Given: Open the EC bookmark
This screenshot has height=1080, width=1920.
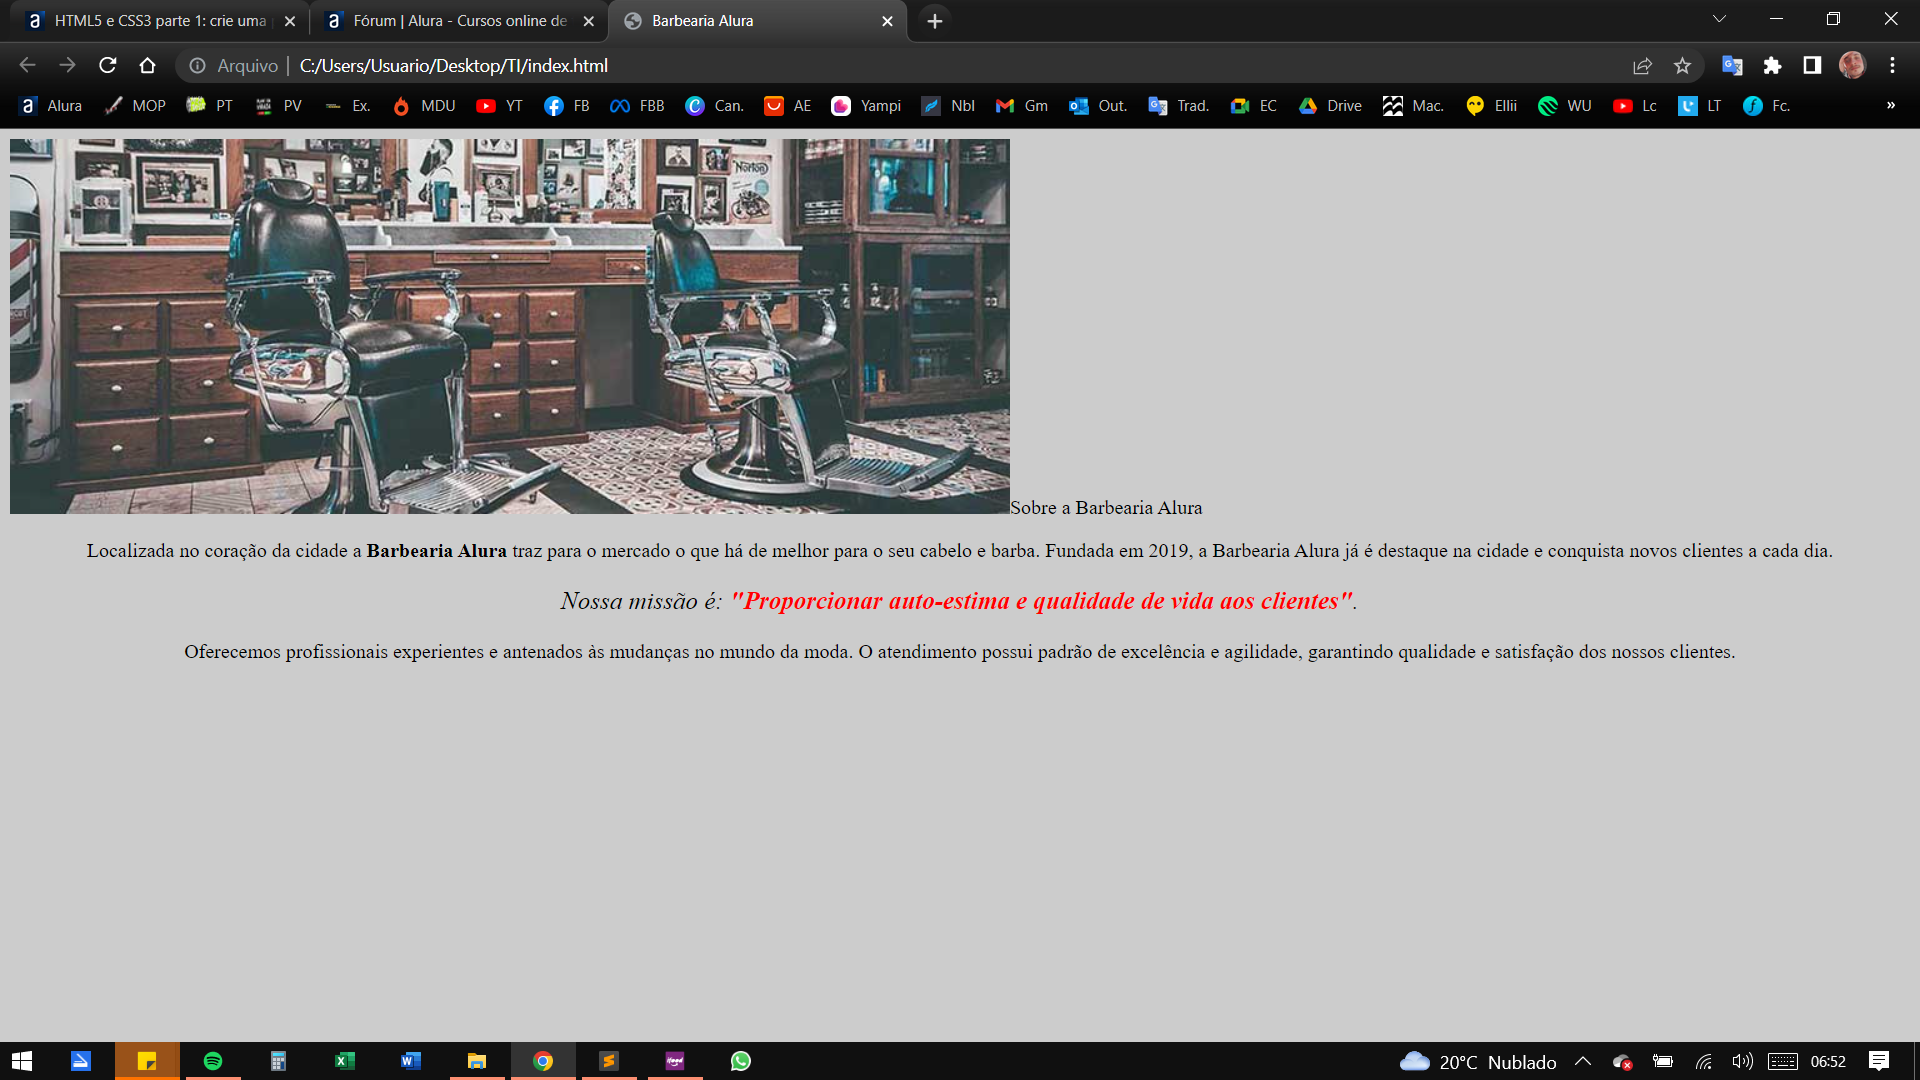Looking at the screenshot, I should (1254, 106).
